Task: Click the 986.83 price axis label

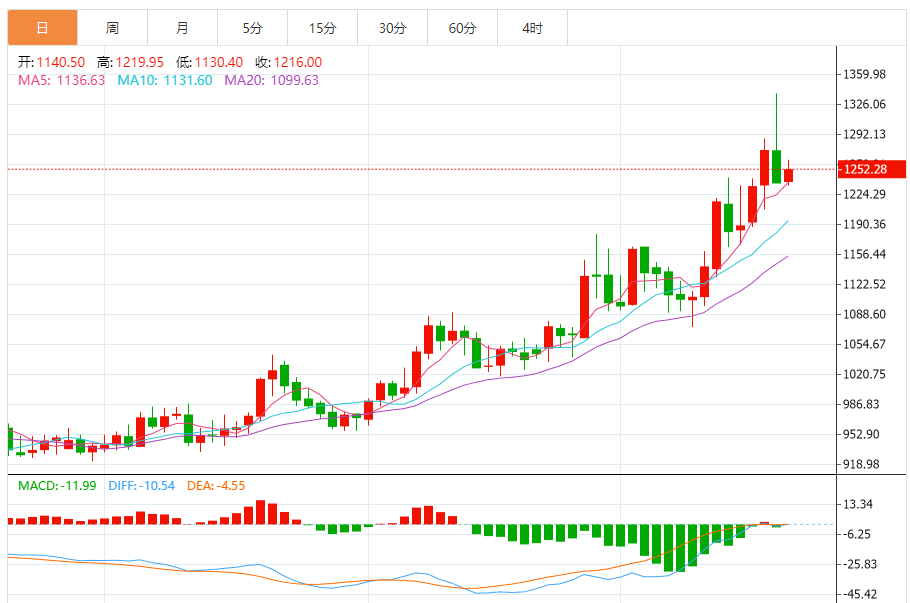Action: [864, 404]
